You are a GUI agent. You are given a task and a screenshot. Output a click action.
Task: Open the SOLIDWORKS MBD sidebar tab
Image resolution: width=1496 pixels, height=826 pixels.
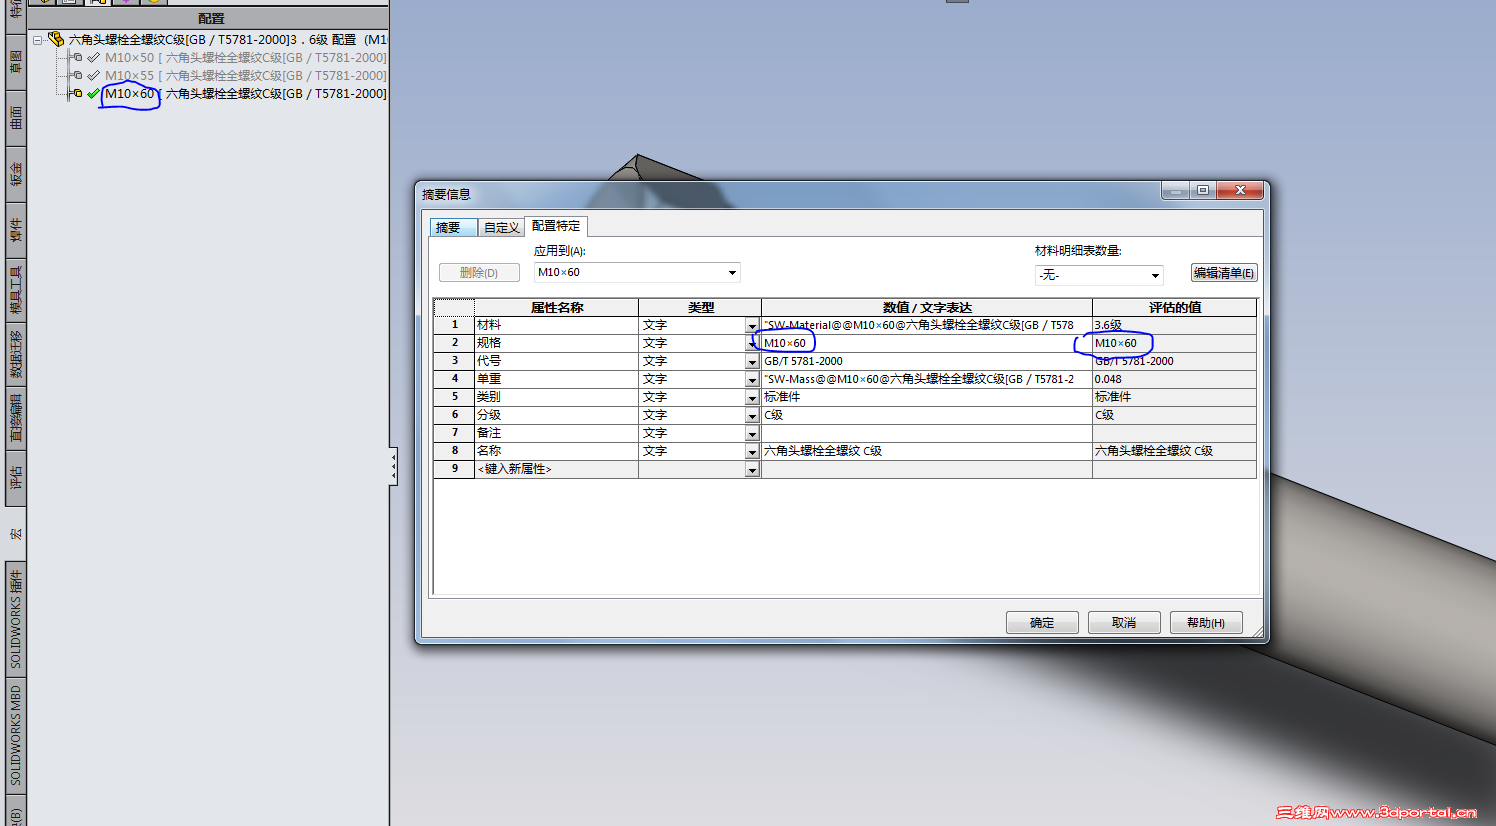click(15, 737)
